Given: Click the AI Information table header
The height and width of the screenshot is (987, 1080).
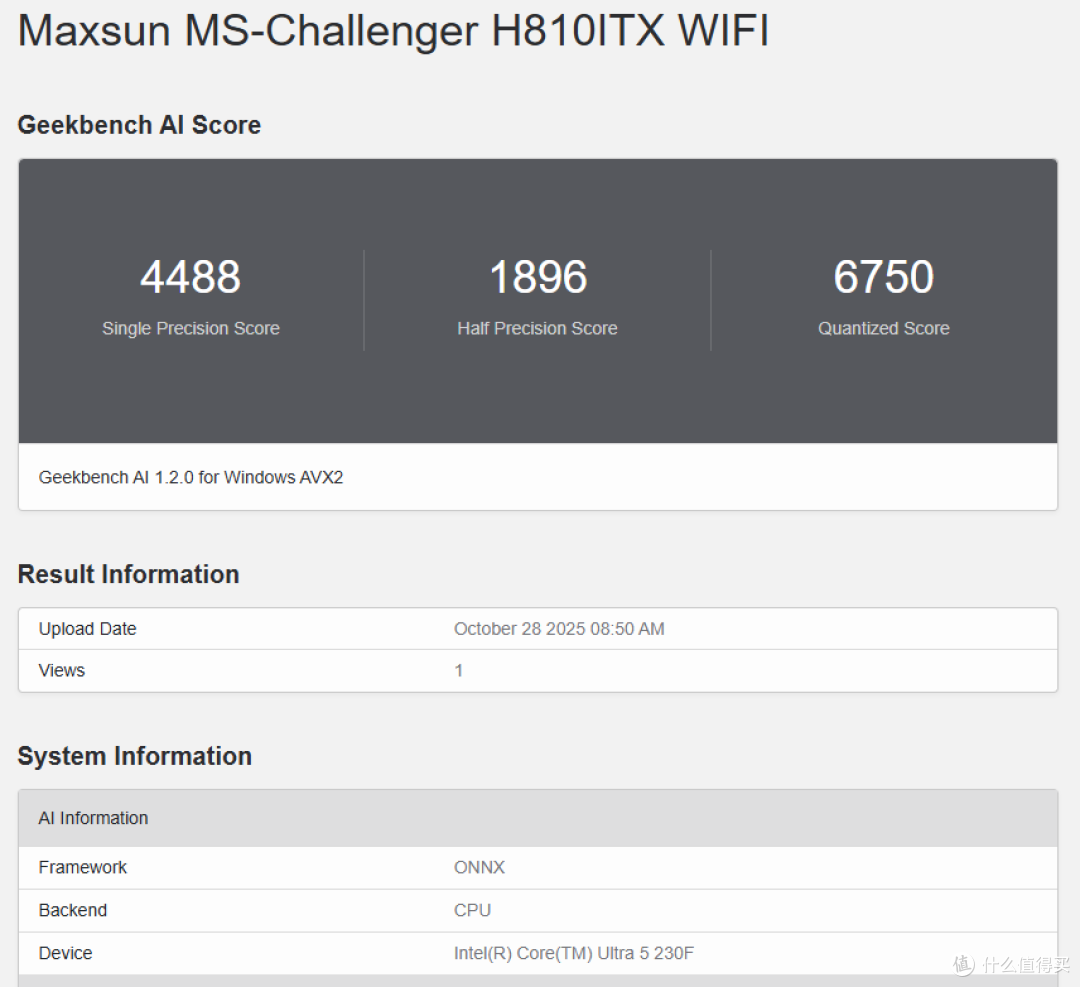Looking at the screenshot, I should (x=538, y=818).
